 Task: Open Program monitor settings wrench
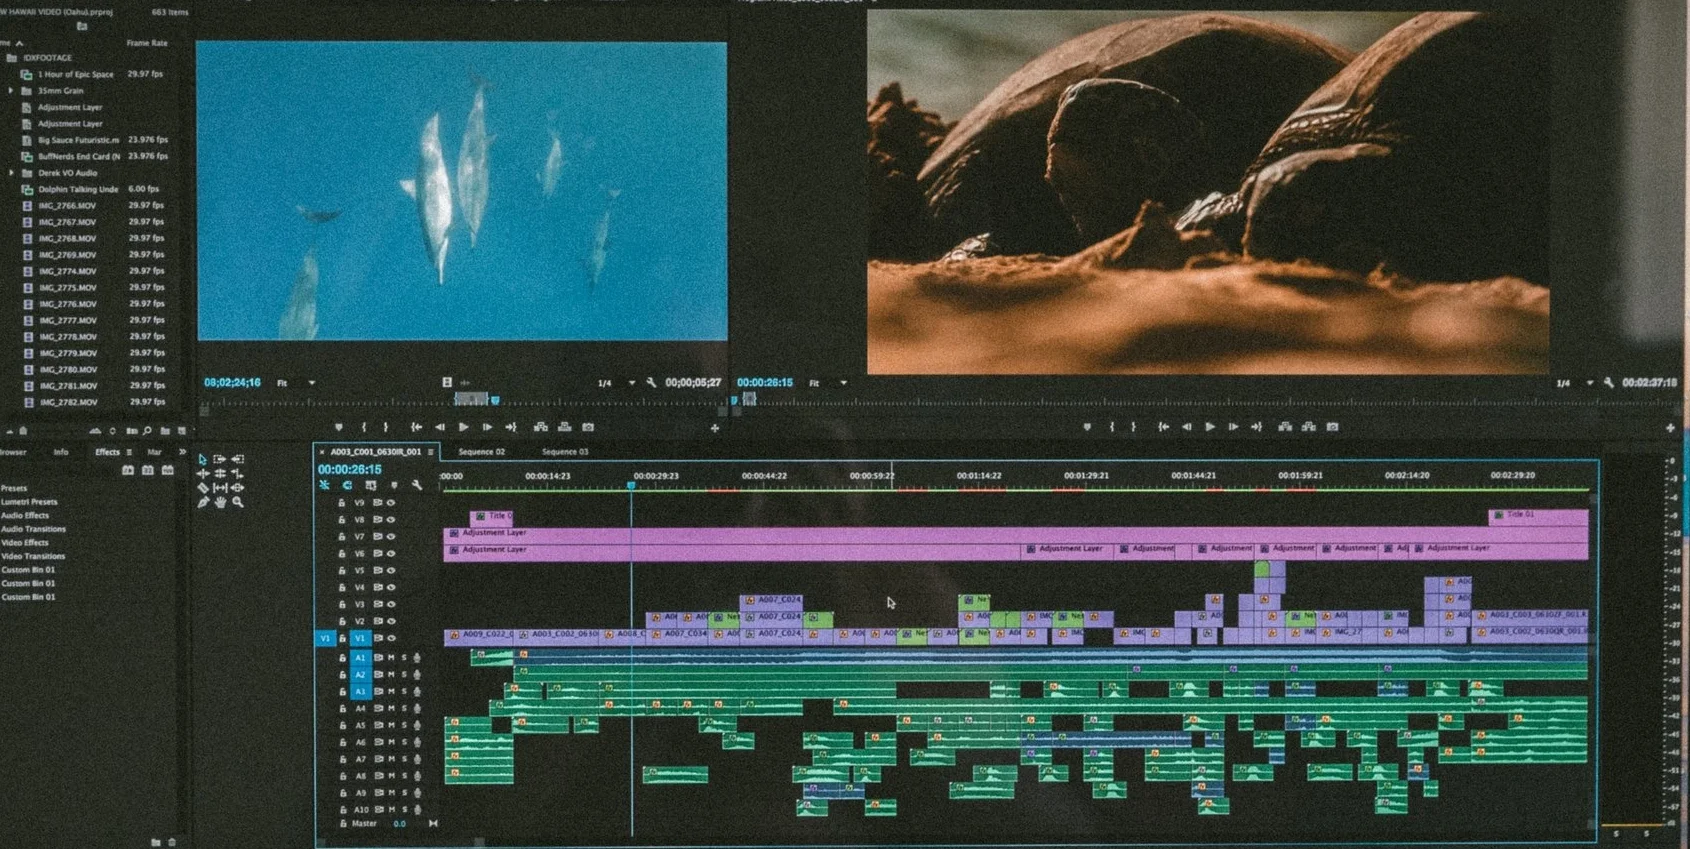(x=1609, y=383)
